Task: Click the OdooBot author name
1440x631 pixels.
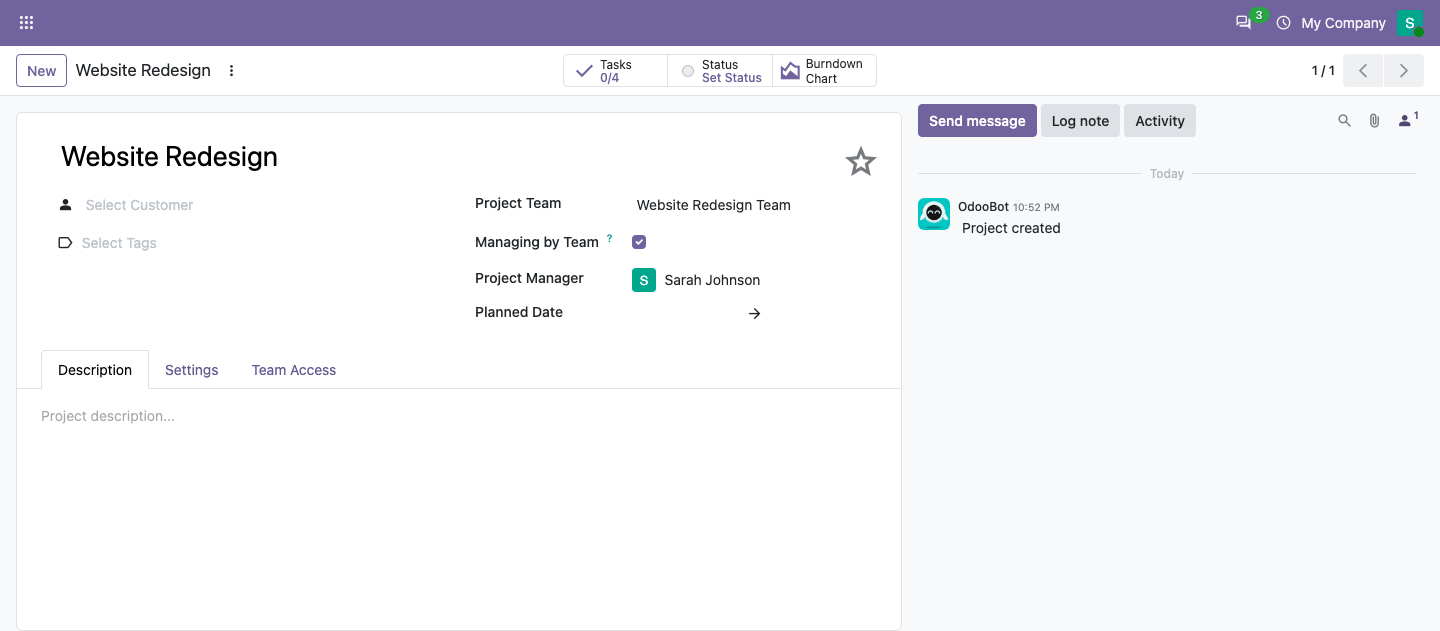Action: (x=983, y=207)
